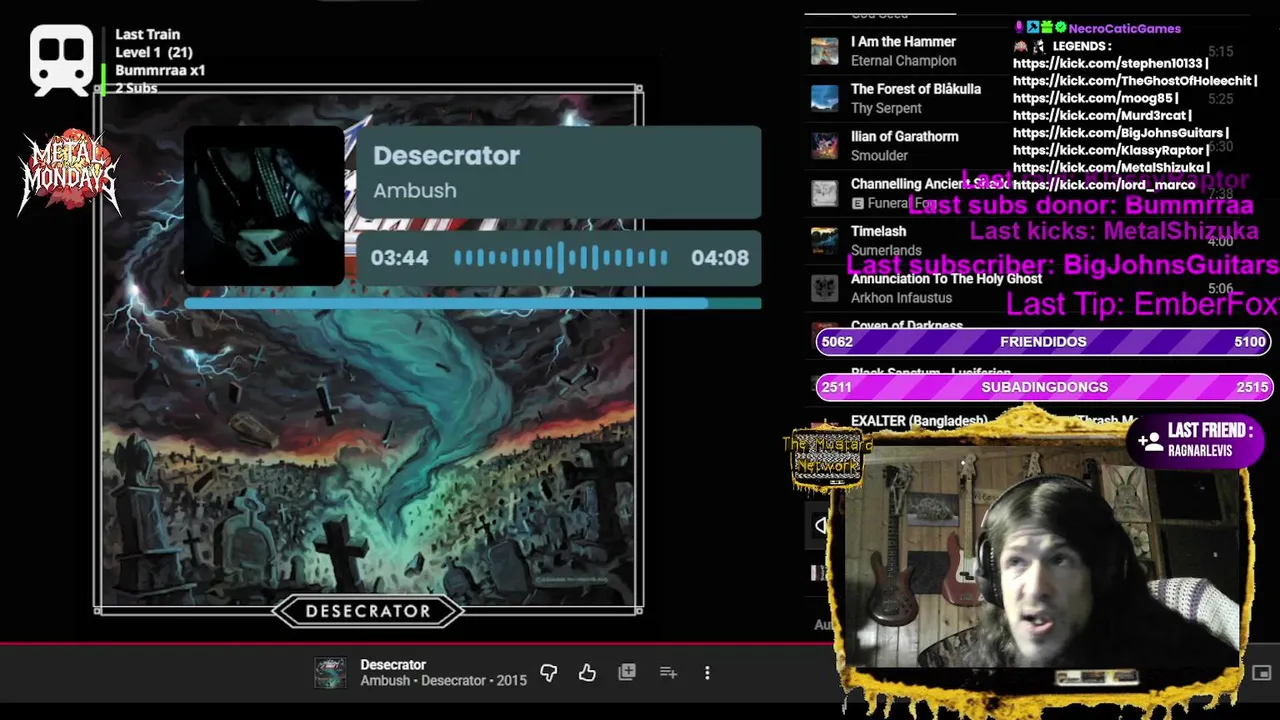Screen dimensions: 1280x720
Task: Open the kick.com/BigJohnsGuitars link
Action: pos(1118,132)
